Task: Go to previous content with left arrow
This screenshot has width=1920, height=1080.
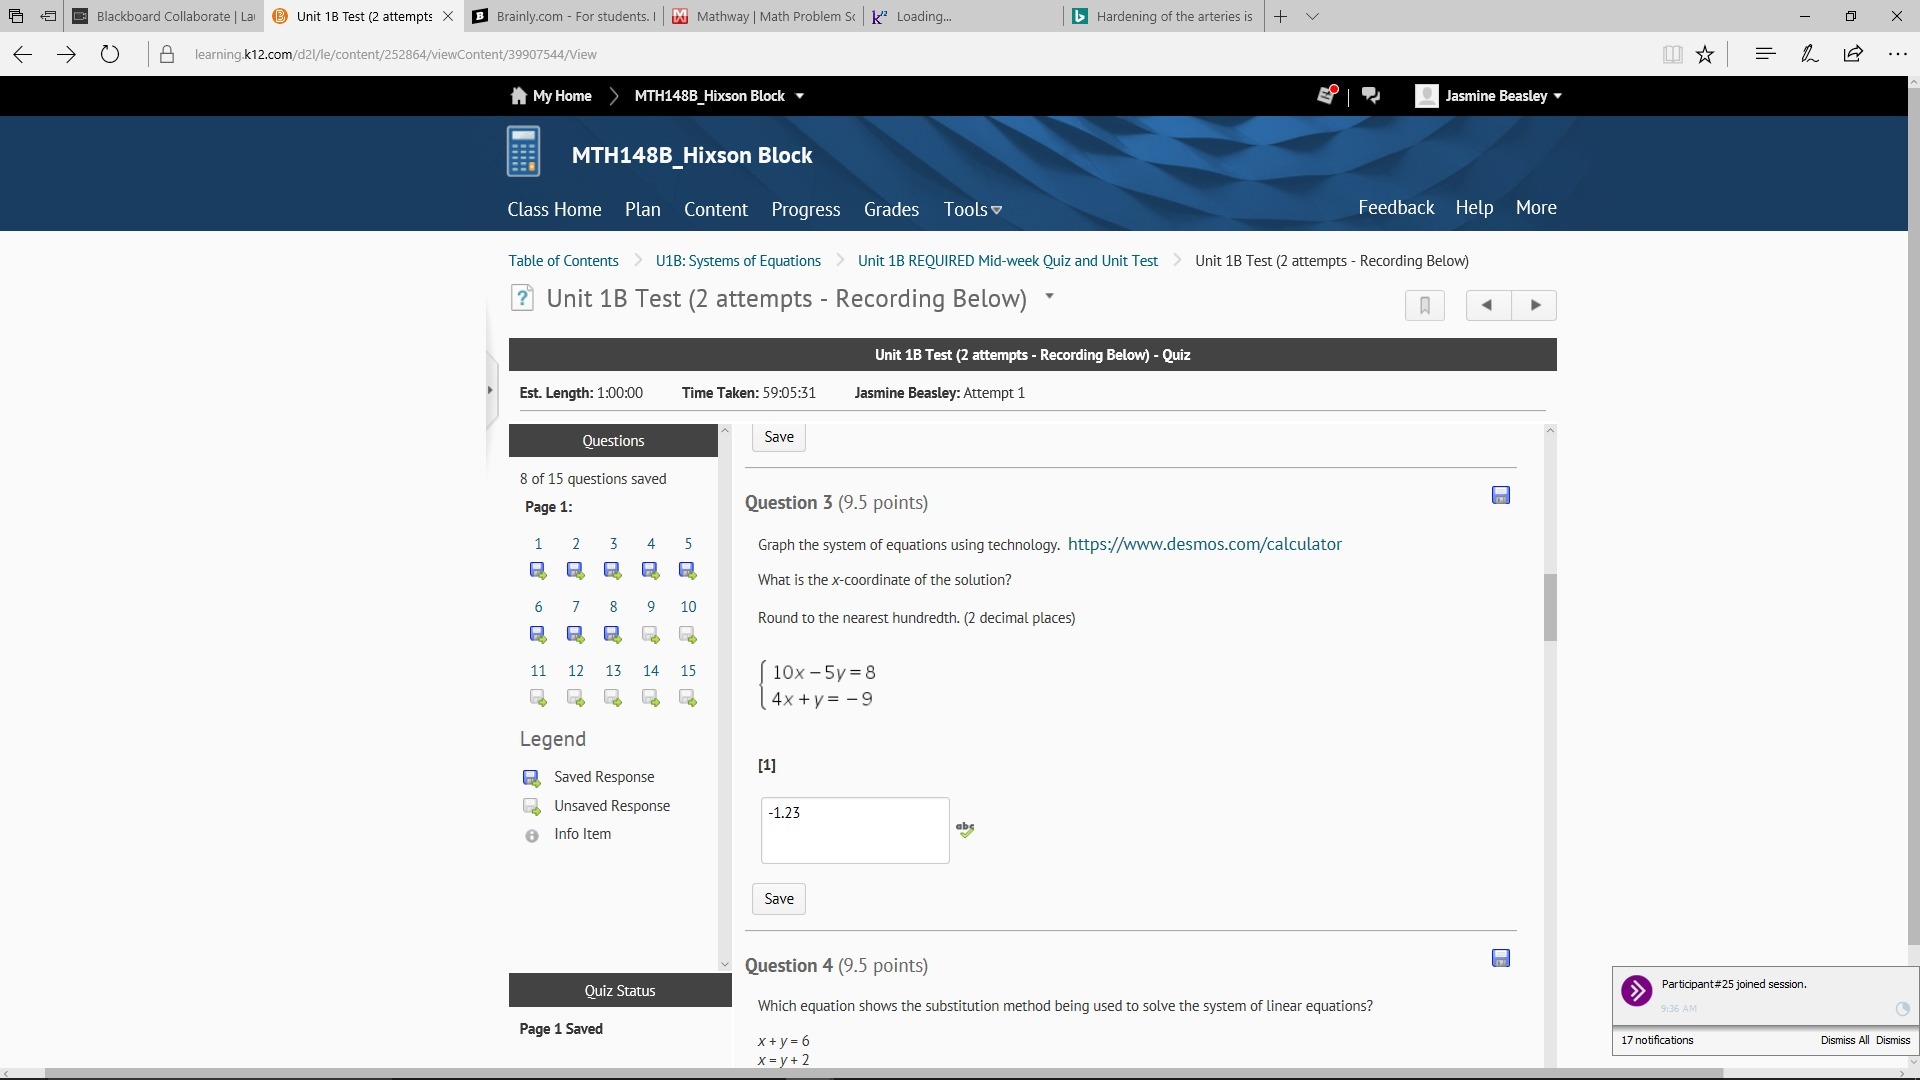Action: pos(1487,305)
